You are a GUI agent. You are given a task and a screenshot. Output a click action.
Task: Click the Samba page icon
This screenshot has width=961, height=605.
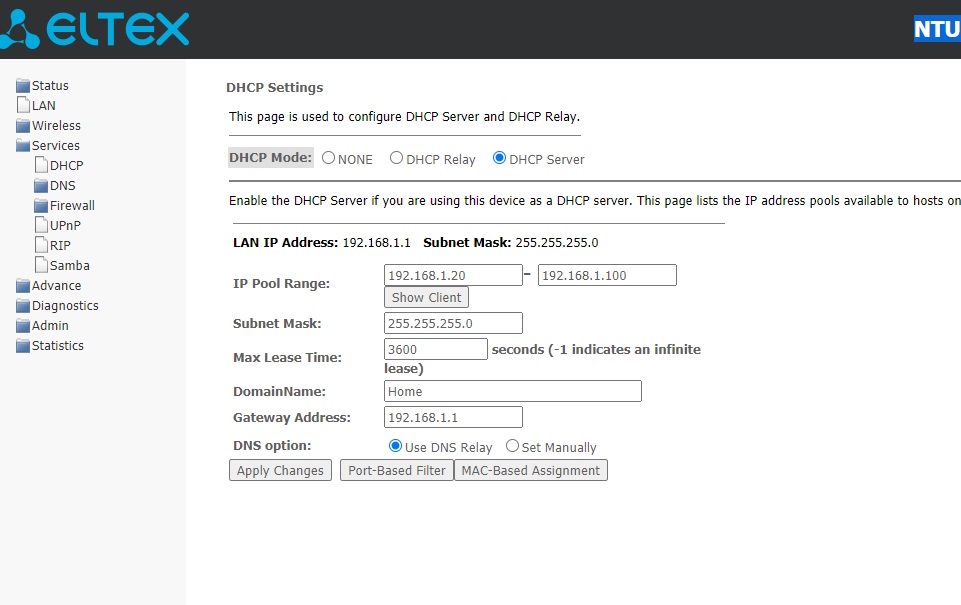pos(41,265)
